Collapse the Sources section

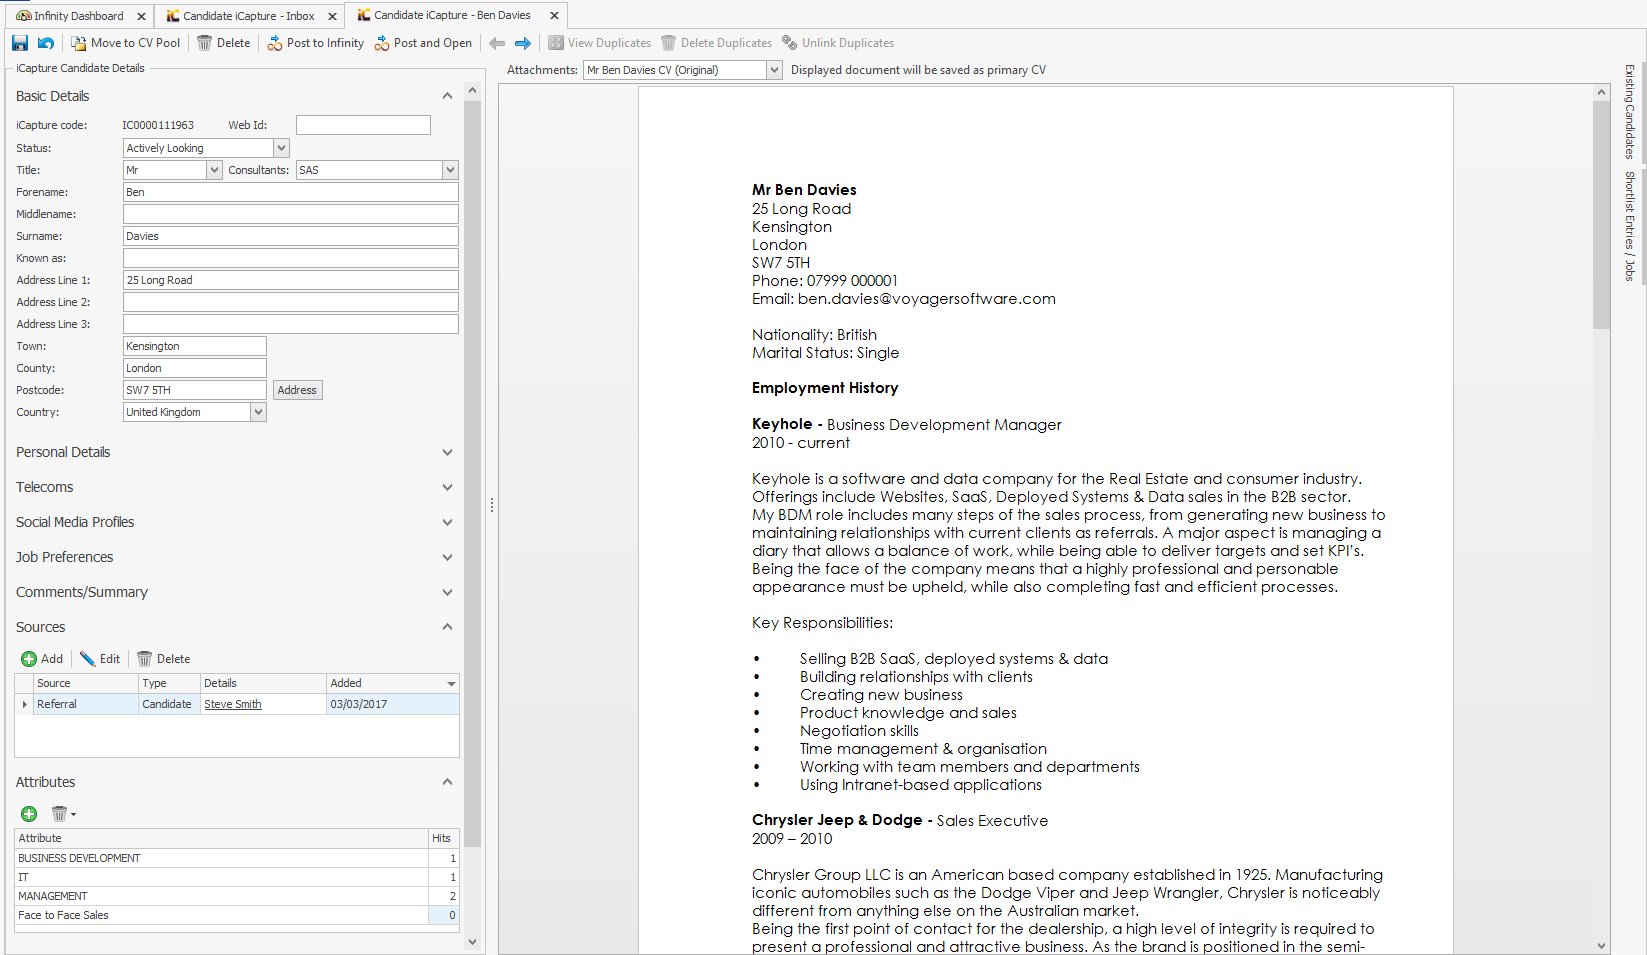(447, 627)
